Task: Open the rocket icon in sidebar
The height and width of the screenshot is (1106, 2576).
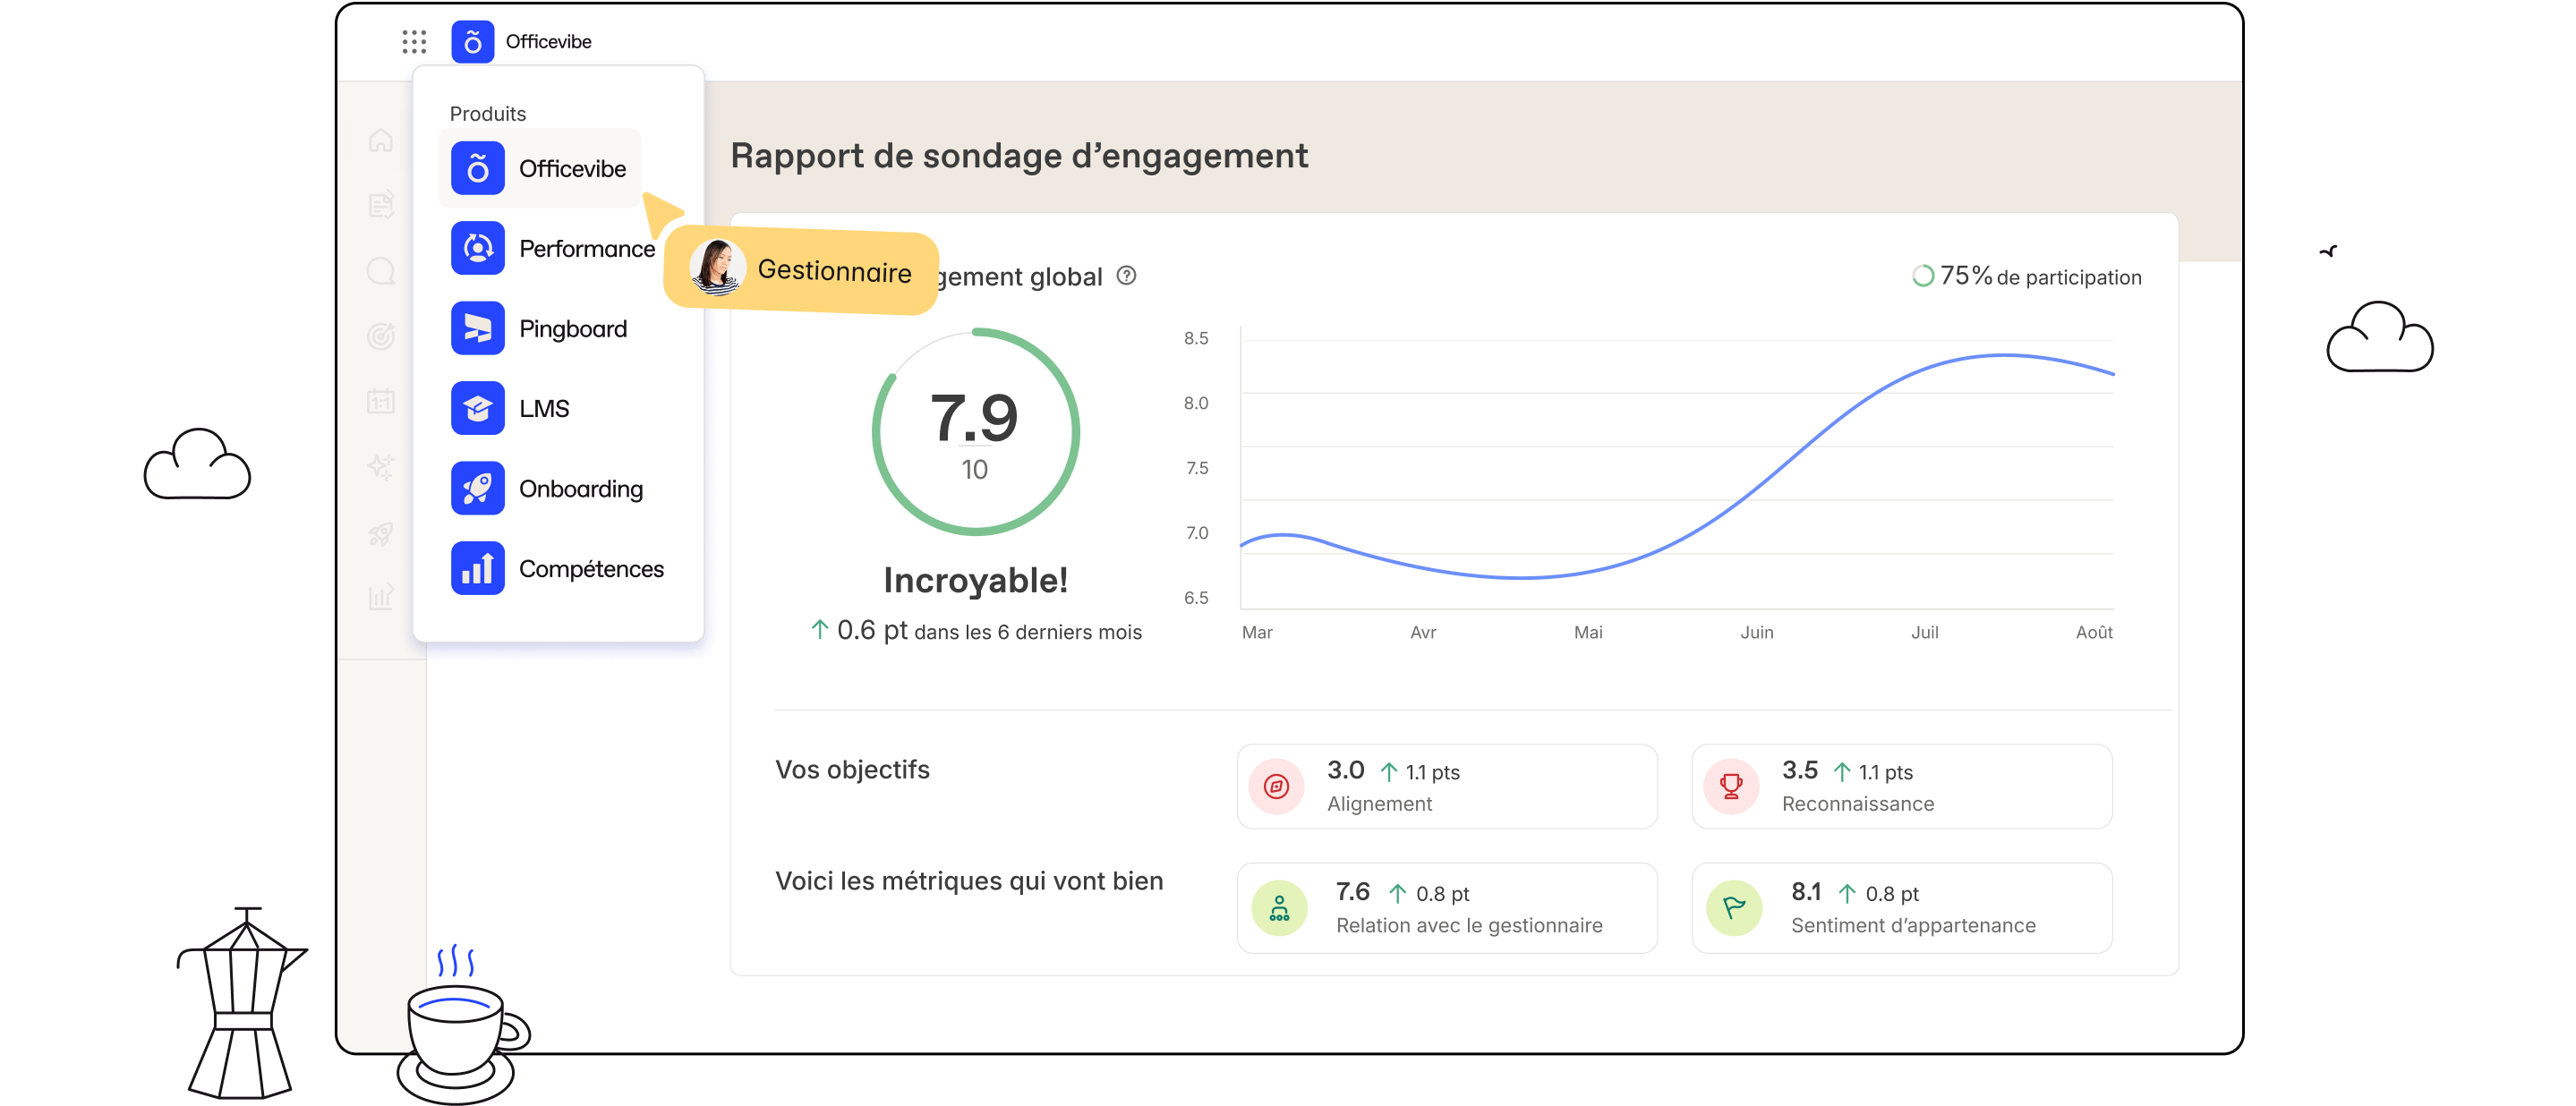Action: point(381,533)
